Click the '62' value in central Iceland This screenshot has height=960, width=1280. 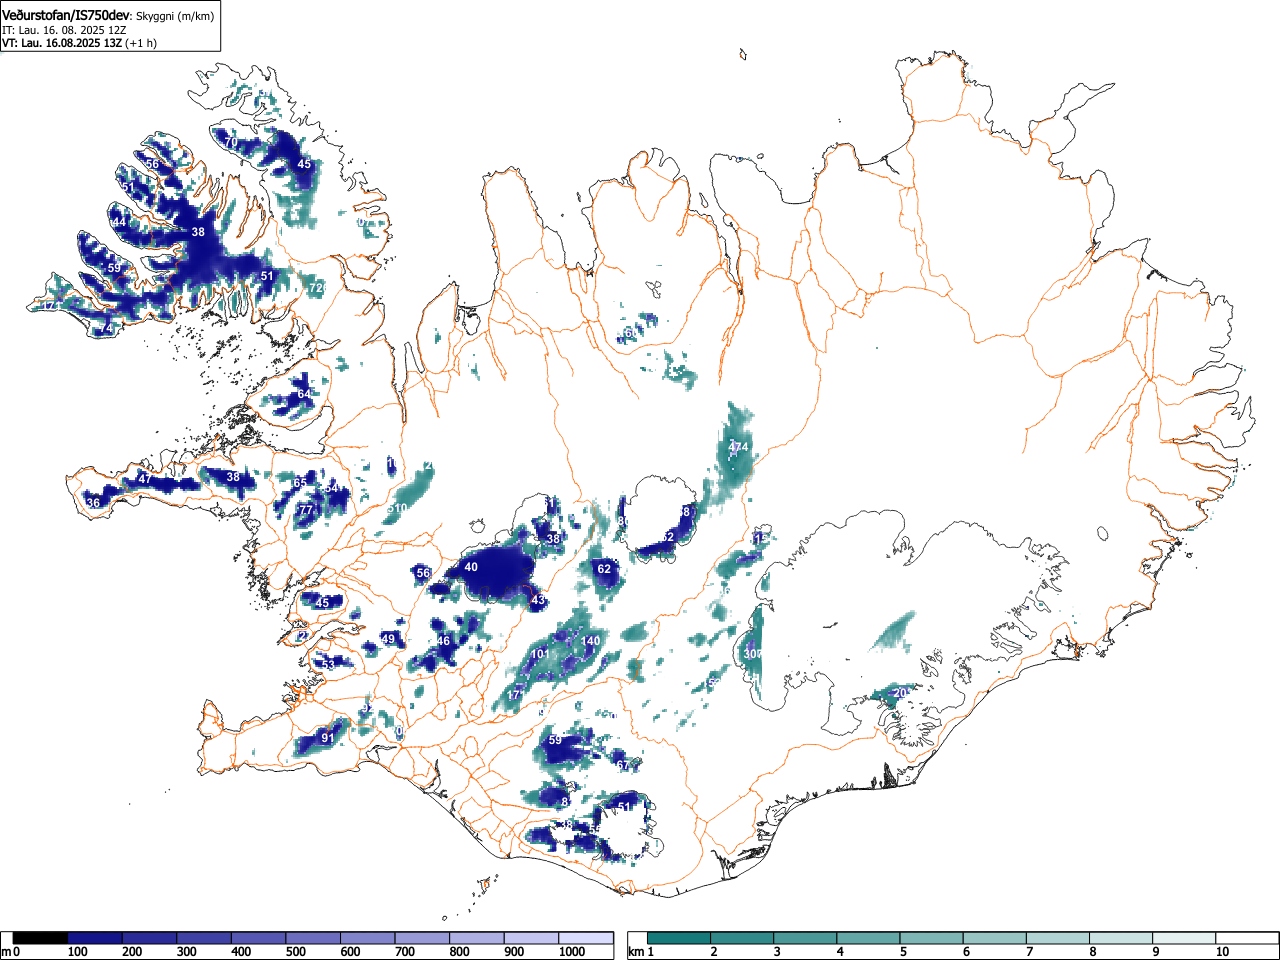coord(604,569)
